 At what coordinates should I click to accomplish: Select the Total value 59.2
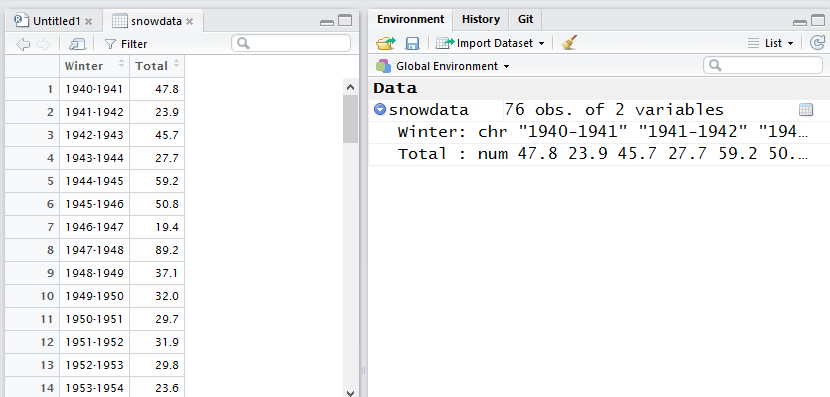157,181
